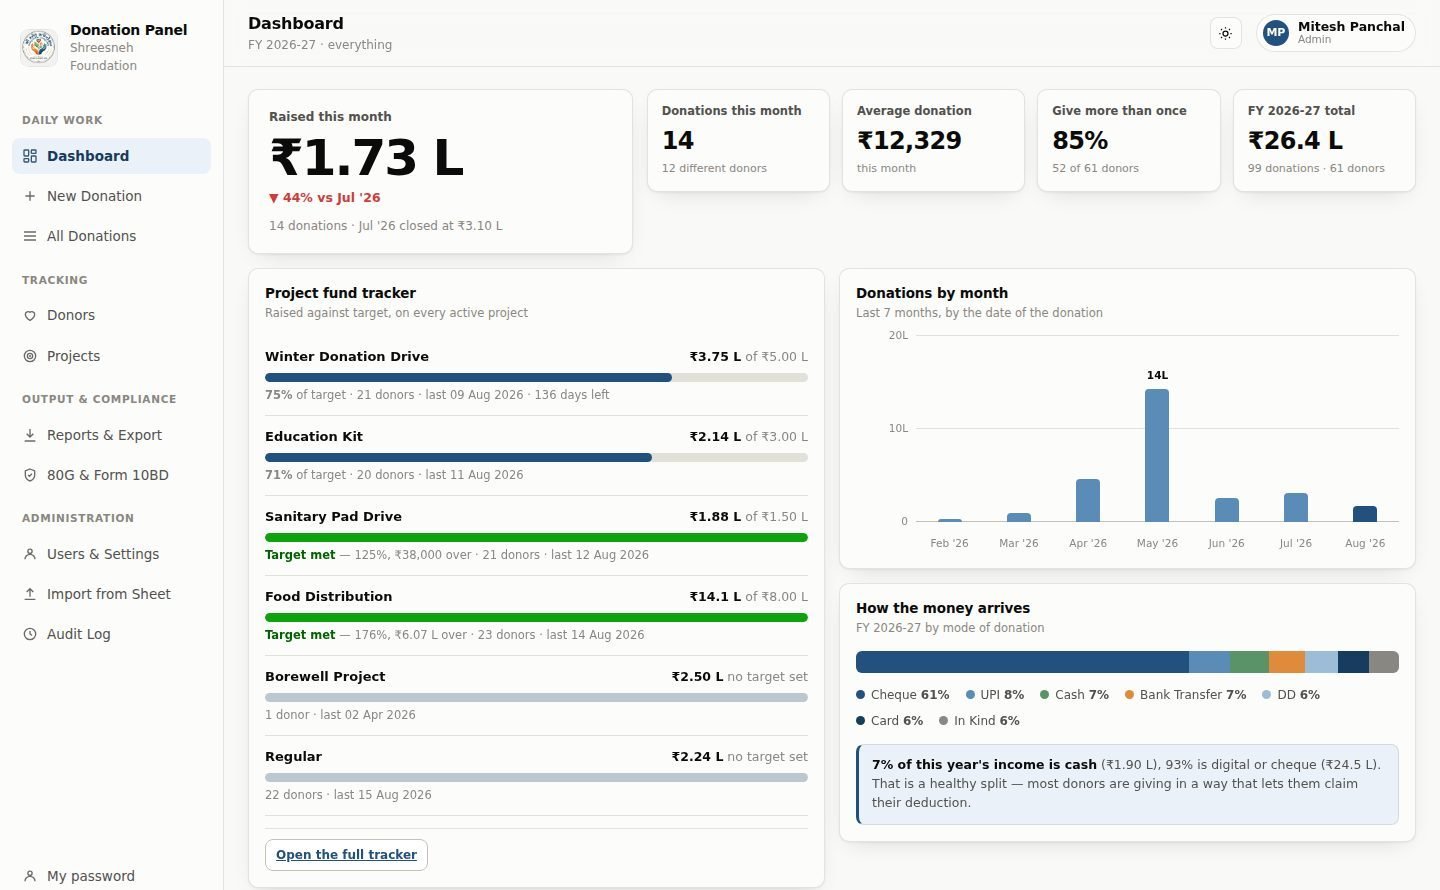Open All Donations list
The width and height of the screenshot is (1440, 890).
tap(112, 236)
